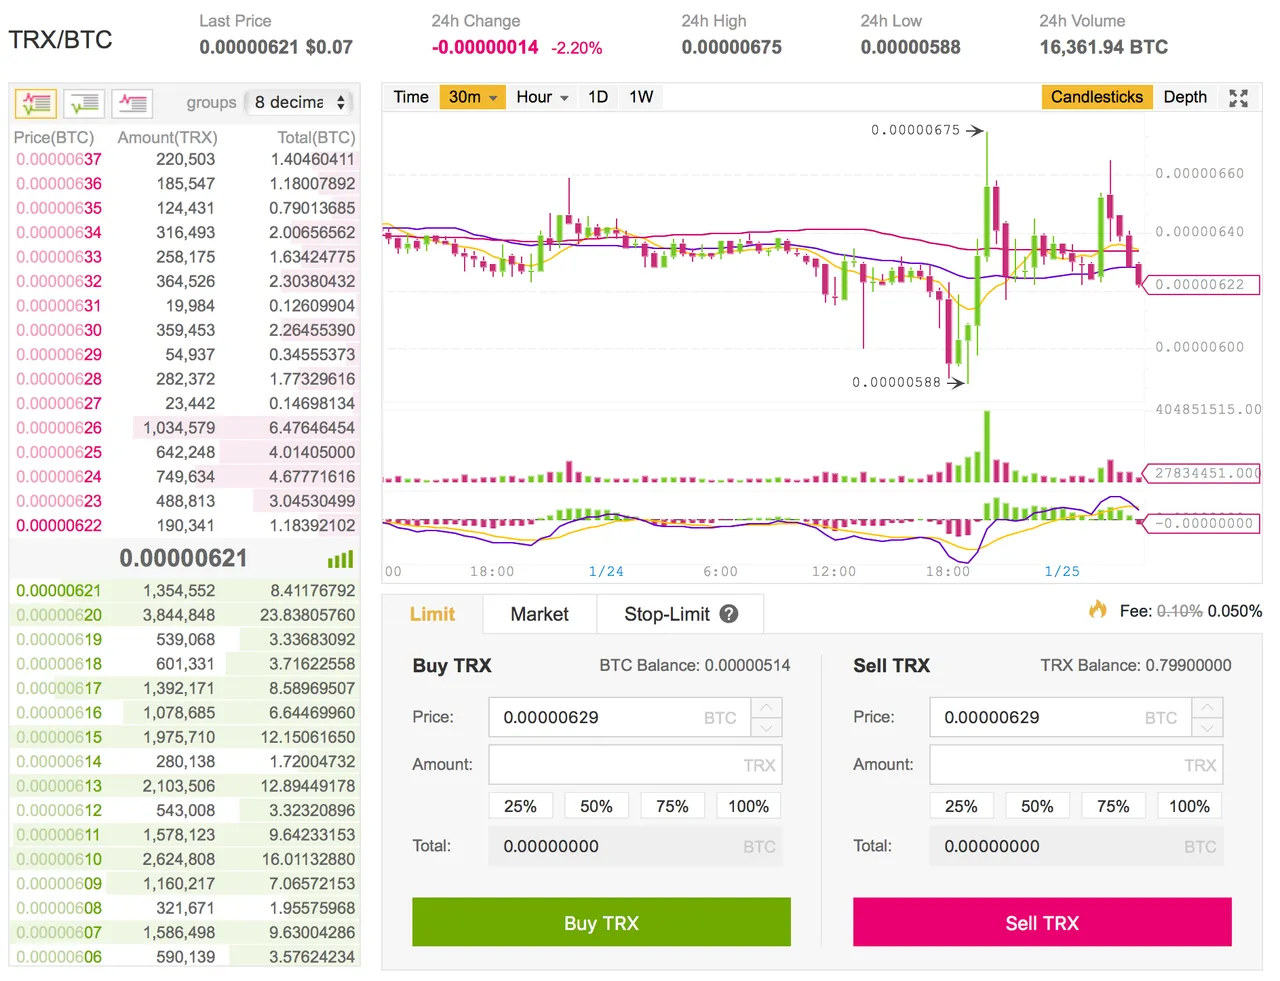Viewport: 1280px width, 981px height.
Task: Open Stop-Limit help question mark
Action: (729, 614)
